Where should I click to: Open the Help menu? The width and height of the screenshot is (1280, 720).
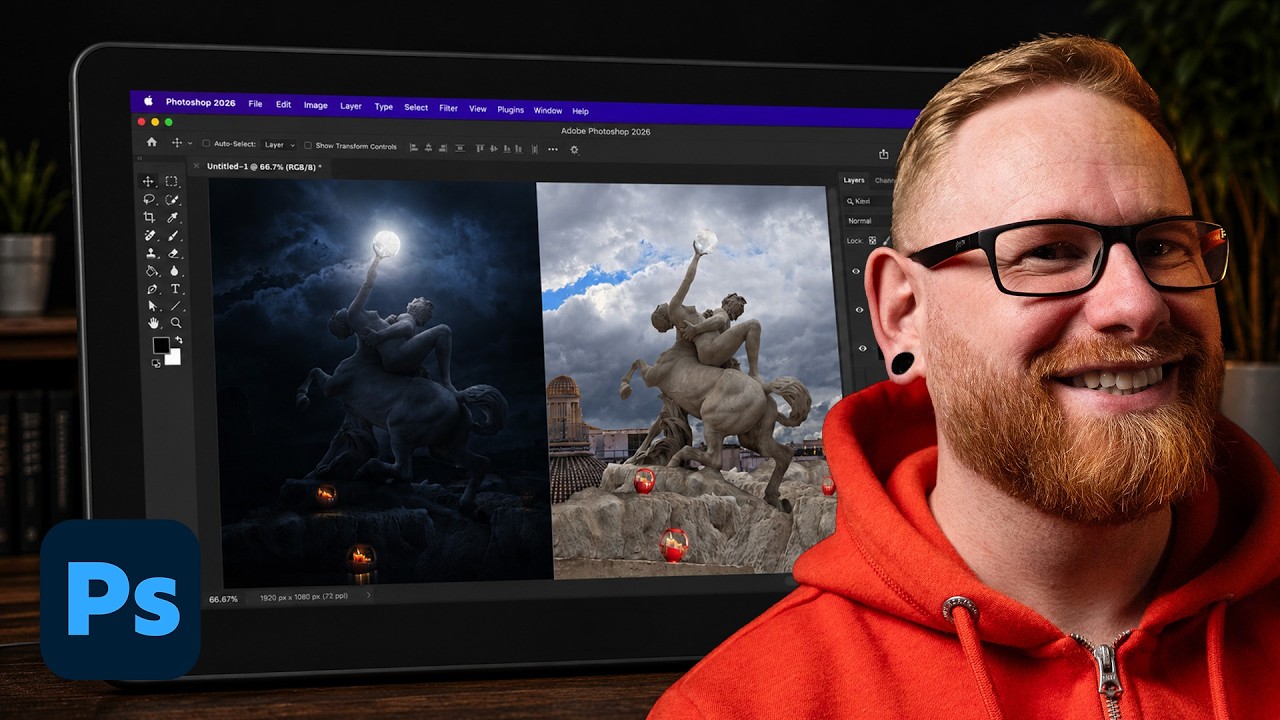pyautogui.click(x=580, y=111)
